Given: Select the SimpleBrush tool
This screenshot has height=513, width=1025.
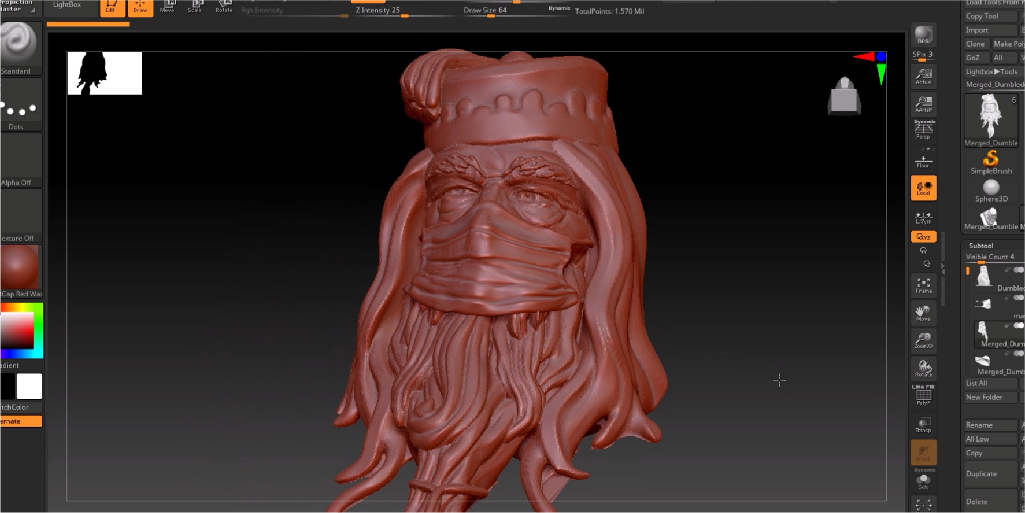Looking at the screenshot, I should click(991, 162).
